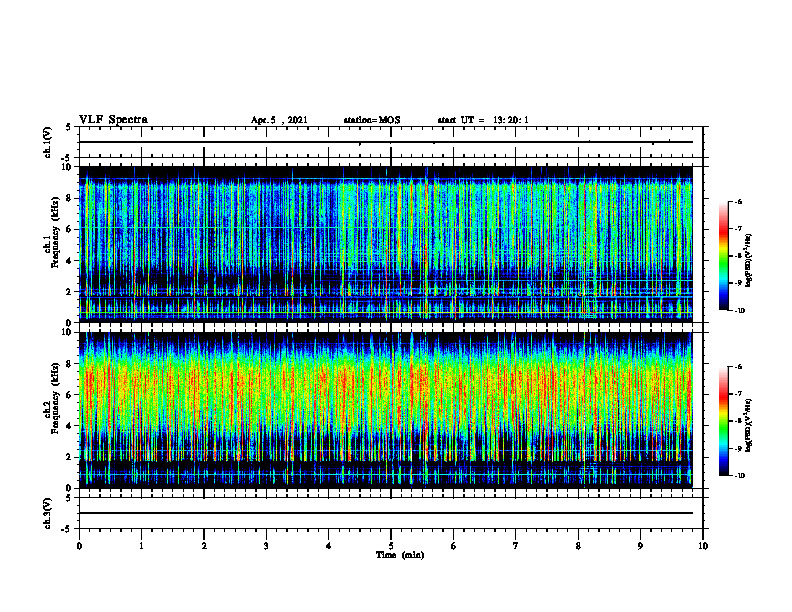792x612 pixels.
Task: Click the "10" tick on time axis
Action: coord(703,546)
